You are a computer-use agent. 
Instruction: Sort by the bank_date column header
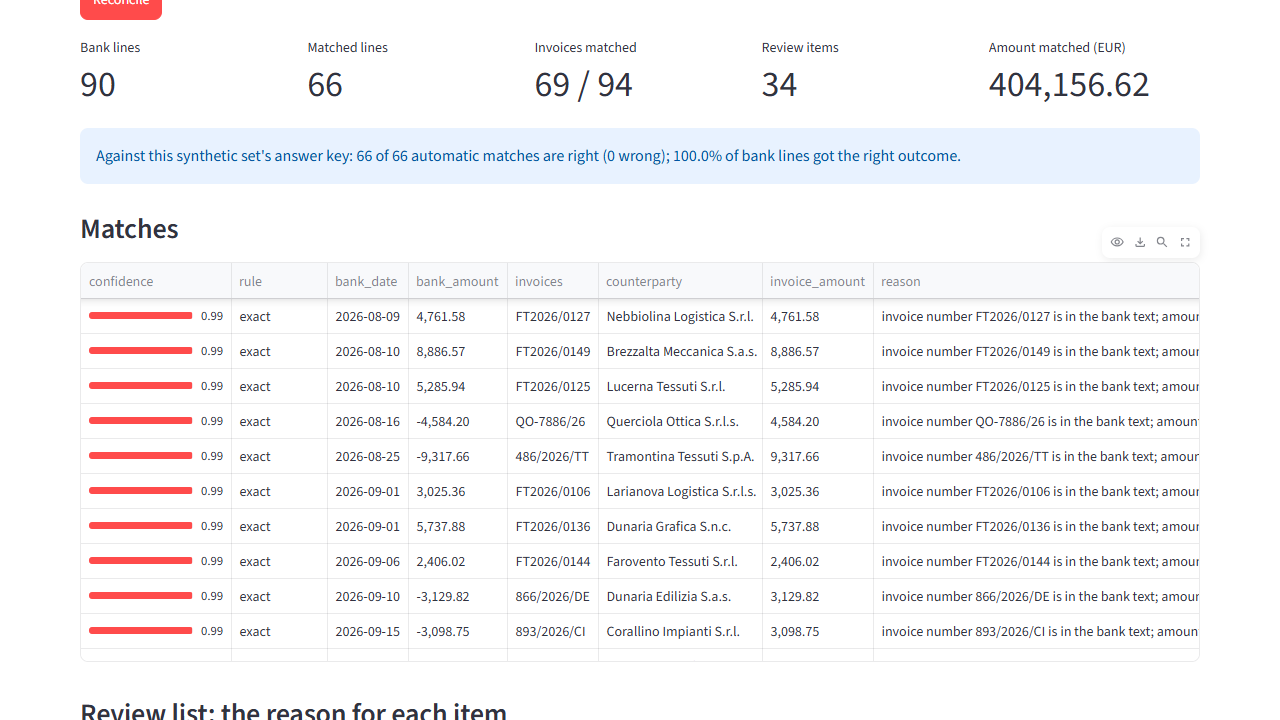point(367,281)
